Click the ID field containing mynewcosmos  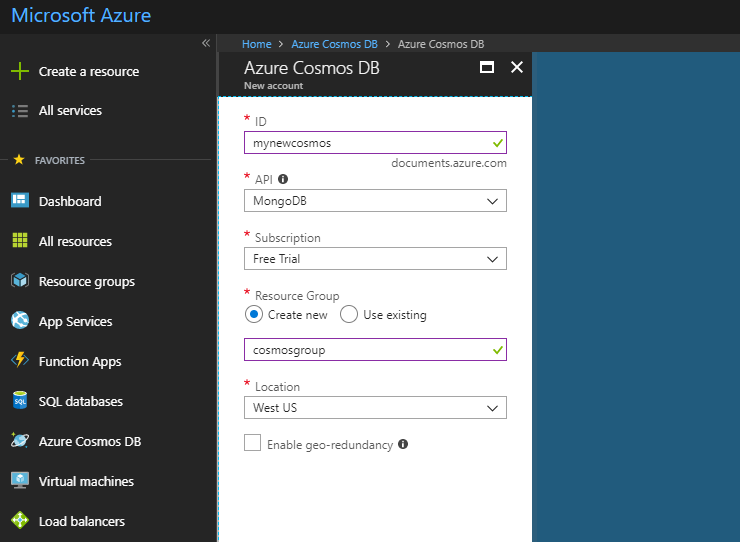click(x=375, y=143)
